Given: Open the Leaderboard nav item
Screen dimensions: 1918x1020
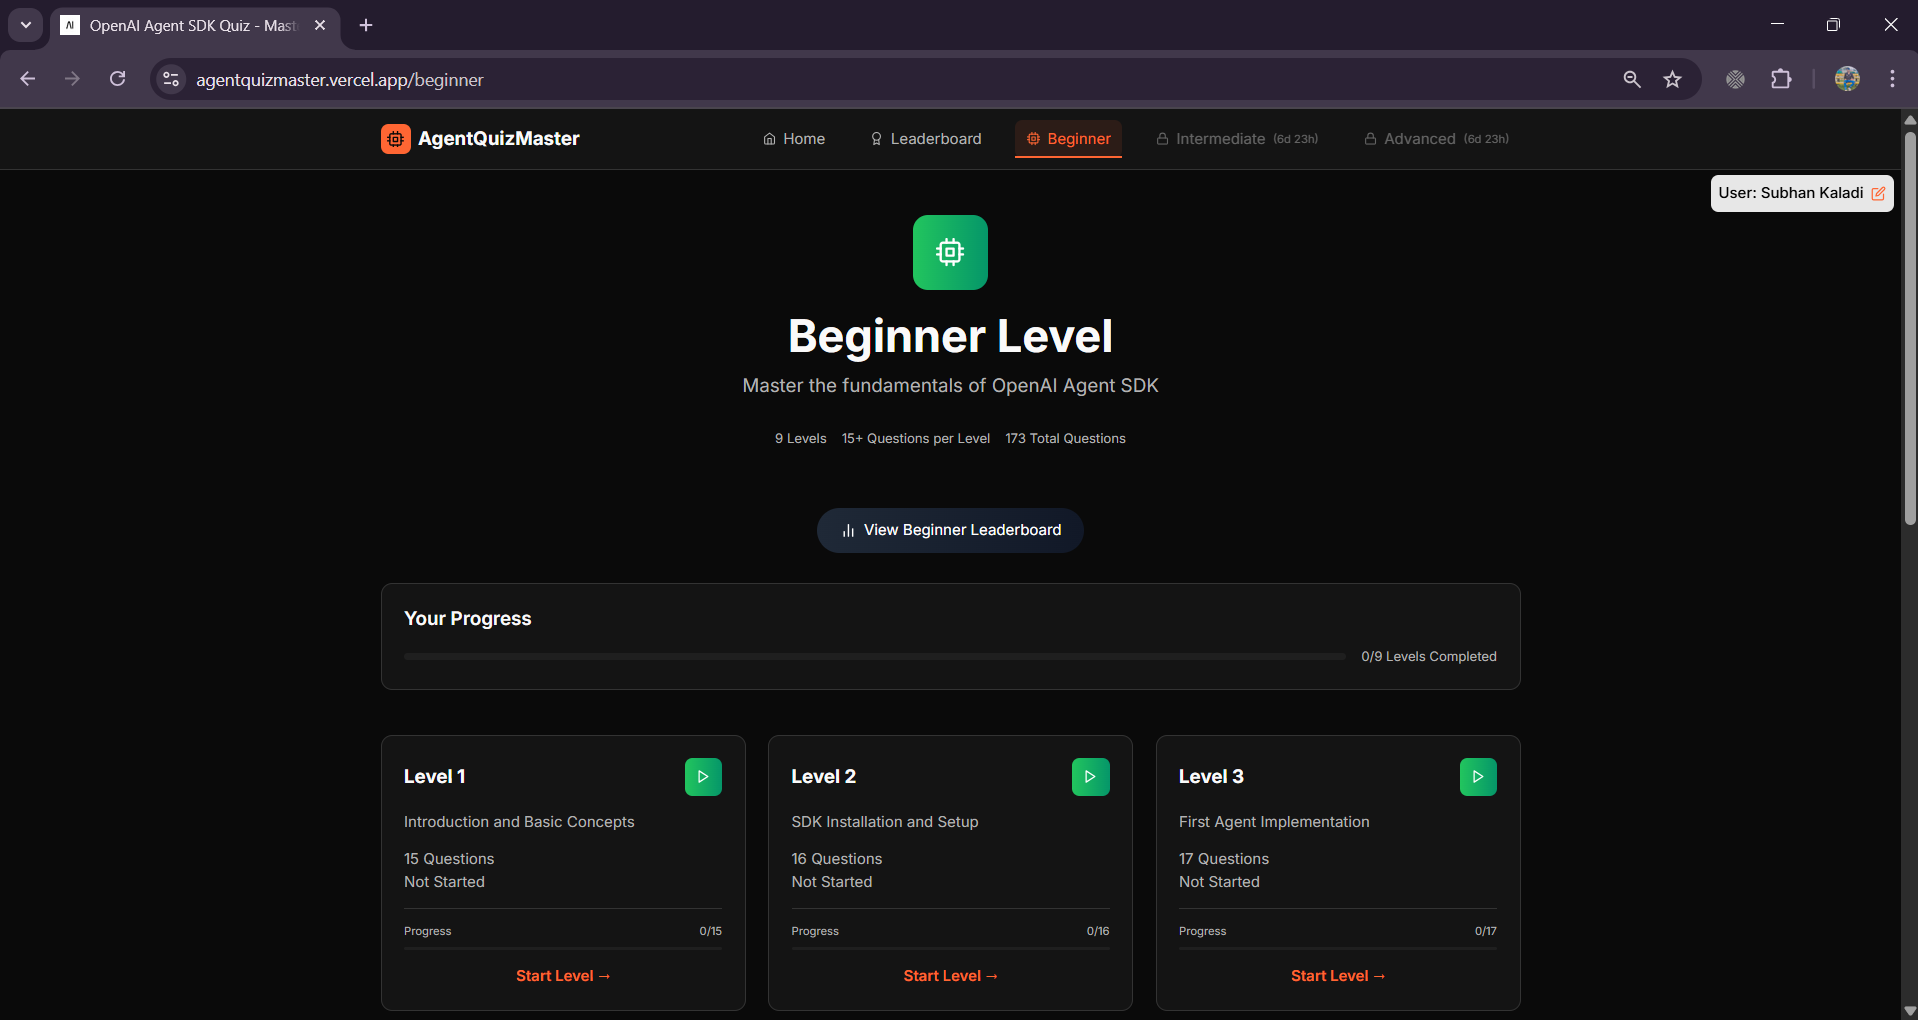Looking at the screenshot, I should pyautogui.click(x=926, y=139).
